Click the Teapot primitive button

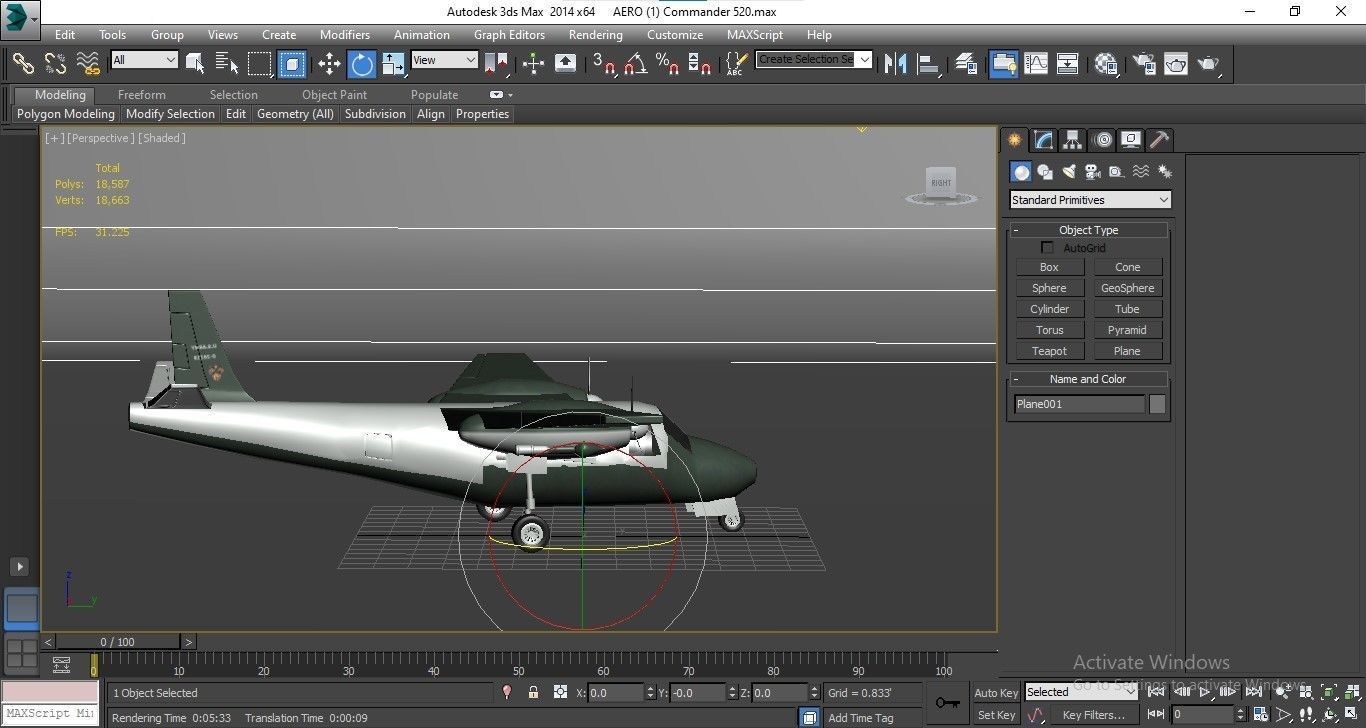click(1049, 351)
